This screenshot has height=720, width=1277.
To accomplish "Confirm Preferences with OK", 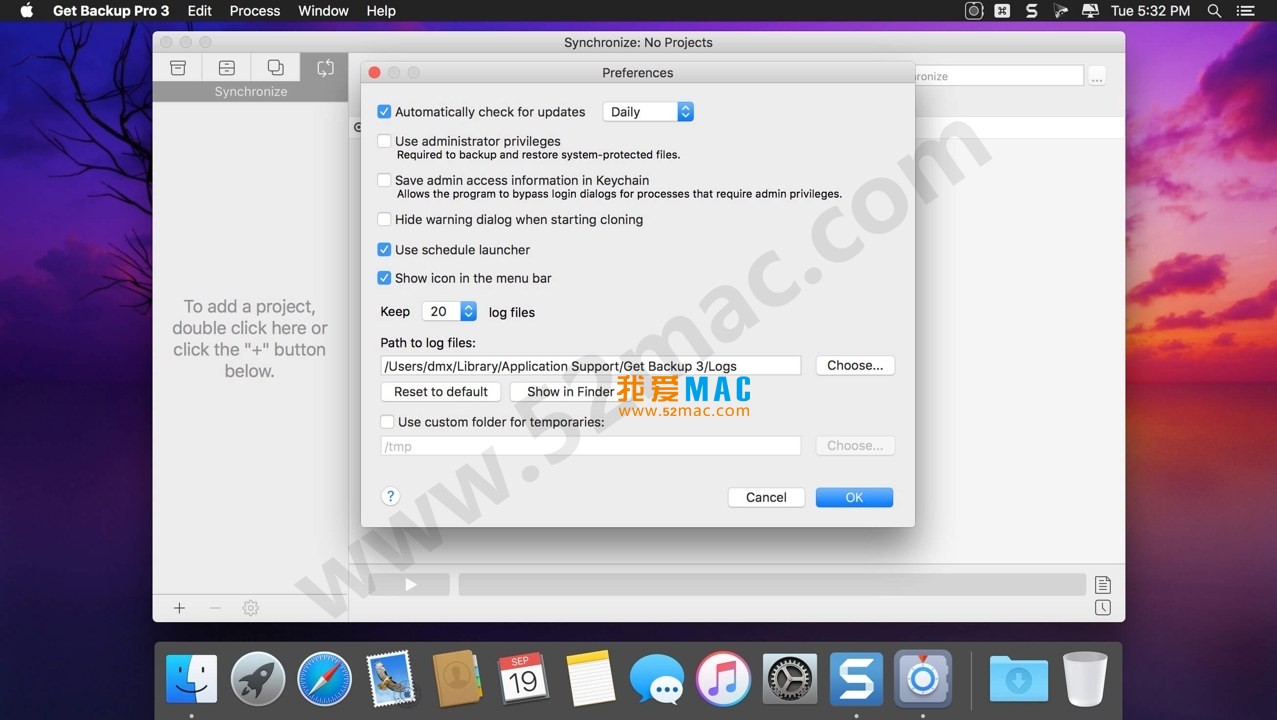I will (x=854, y=497).
